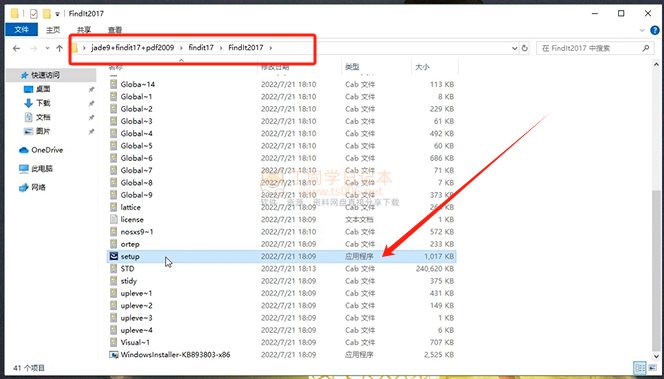Select 快速访问 in navigation pane
The image size is (664, 379).
(45, 75)
